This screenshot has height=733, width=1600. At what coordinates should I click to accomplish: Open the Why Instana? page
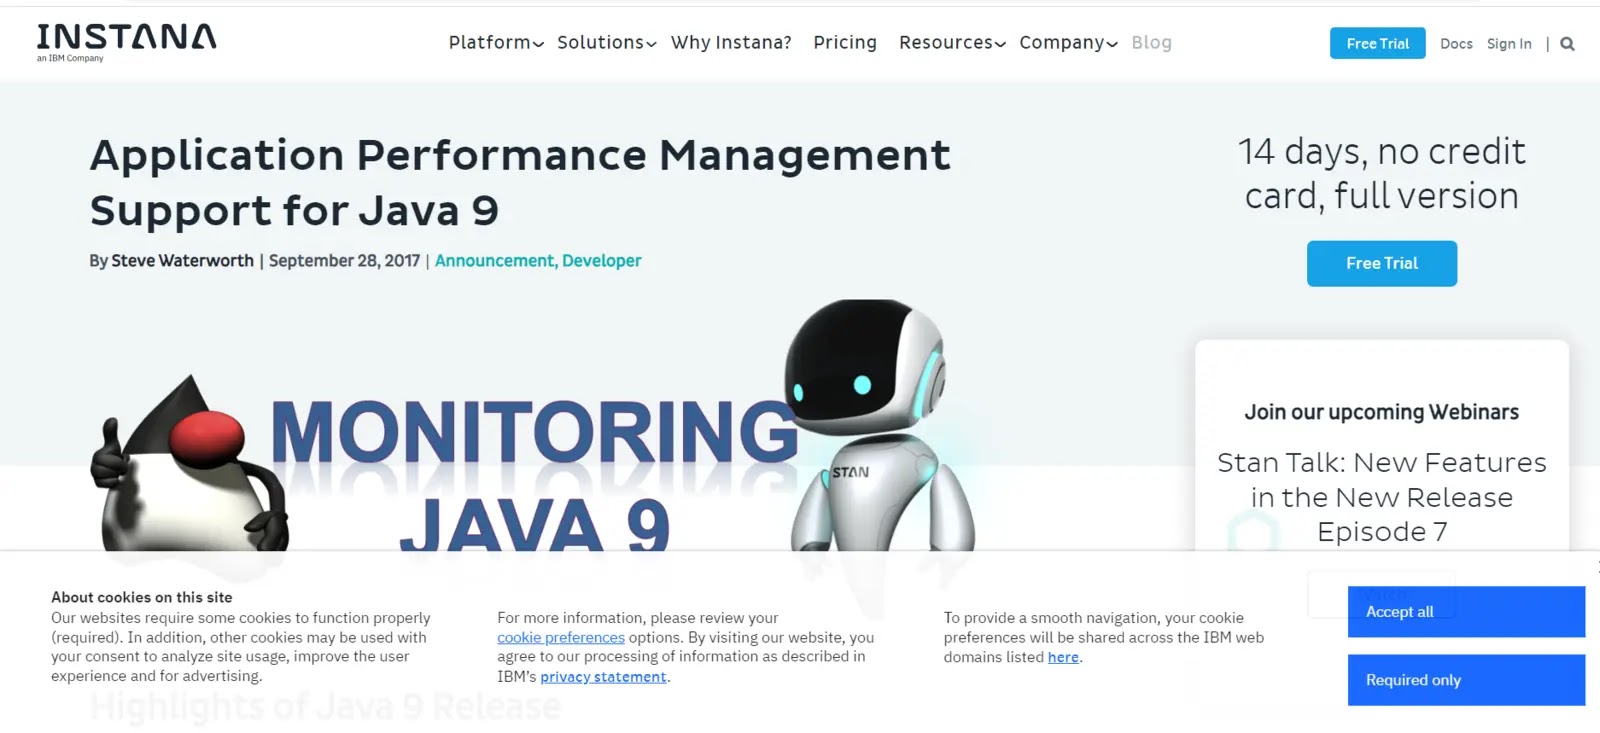click(x=731, y=42)
